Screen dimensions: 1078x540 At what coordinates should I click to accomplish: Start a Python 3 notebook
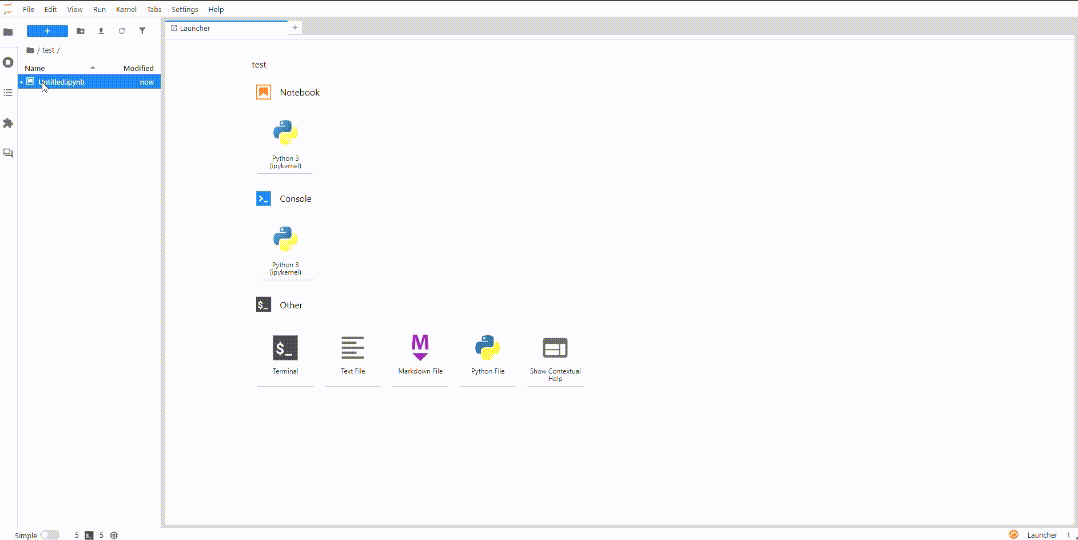(x=285, y=141)
